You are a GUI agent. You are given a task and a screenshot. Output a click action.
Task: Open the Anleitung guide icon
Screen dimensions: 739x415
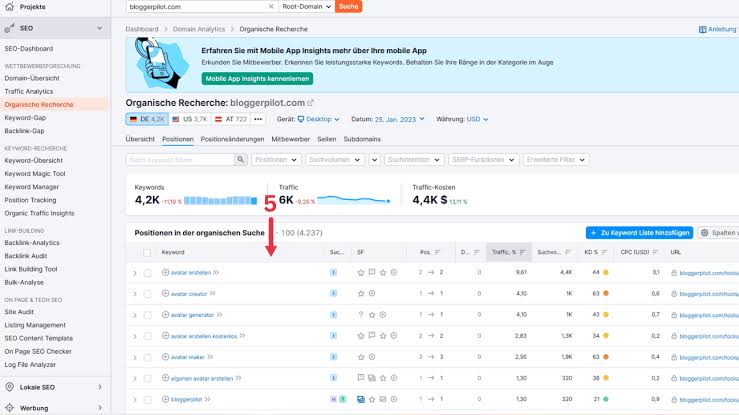click(x=702, y=29)
